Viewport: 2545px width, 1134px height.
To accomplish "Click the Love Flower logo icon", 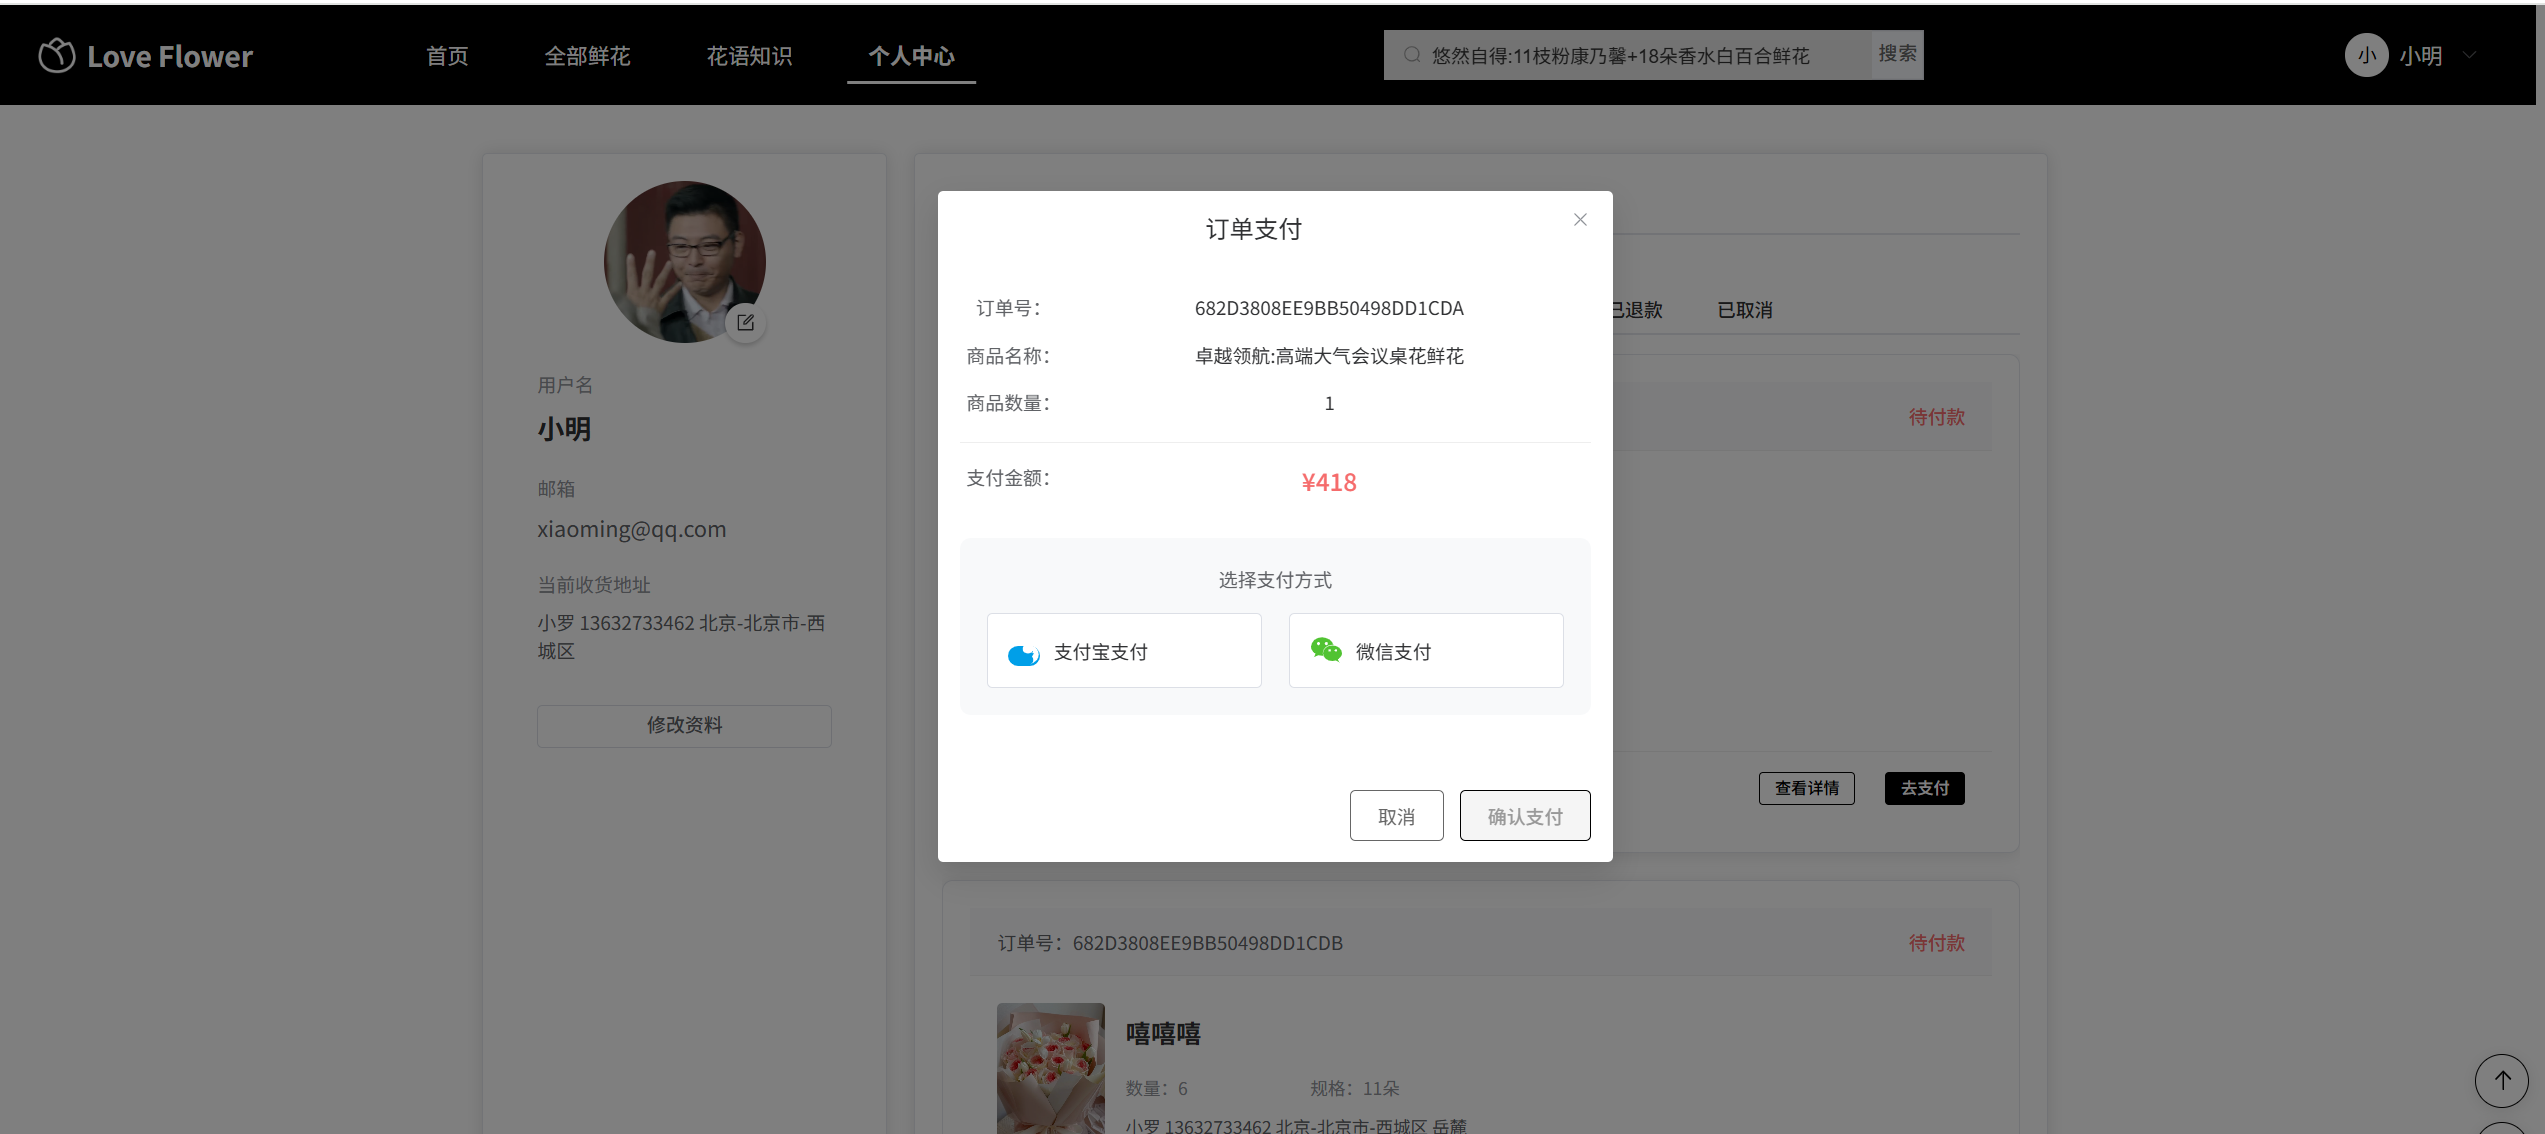I will pos(57,56).
